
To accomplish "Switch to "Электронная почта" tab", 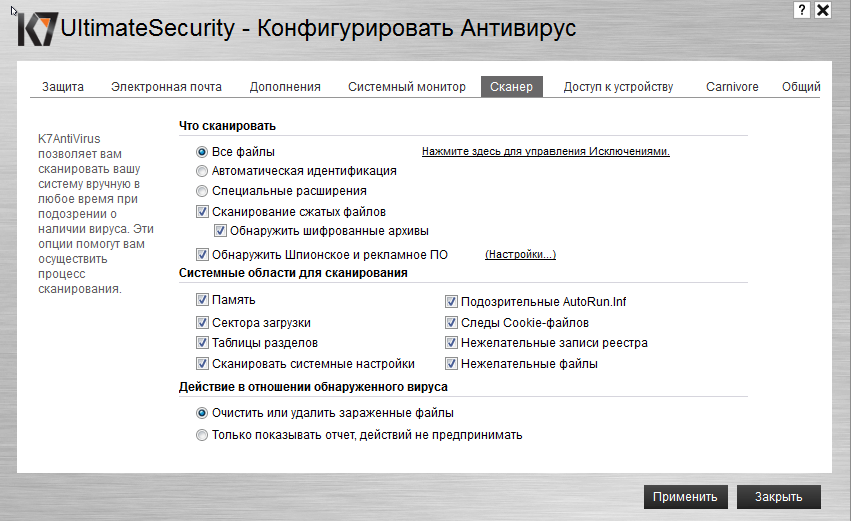I will click(166, 87).
